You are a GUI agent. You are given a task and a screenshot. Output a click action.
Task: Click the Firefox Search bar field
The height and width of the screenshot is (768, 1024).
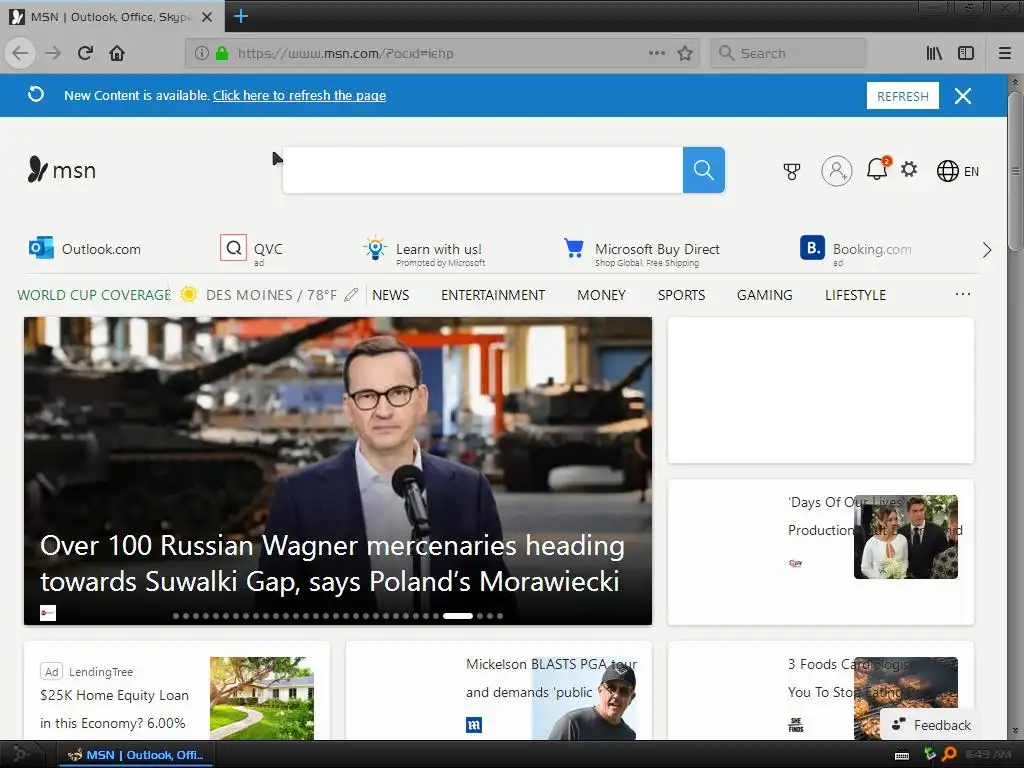[x=788, y=53]
